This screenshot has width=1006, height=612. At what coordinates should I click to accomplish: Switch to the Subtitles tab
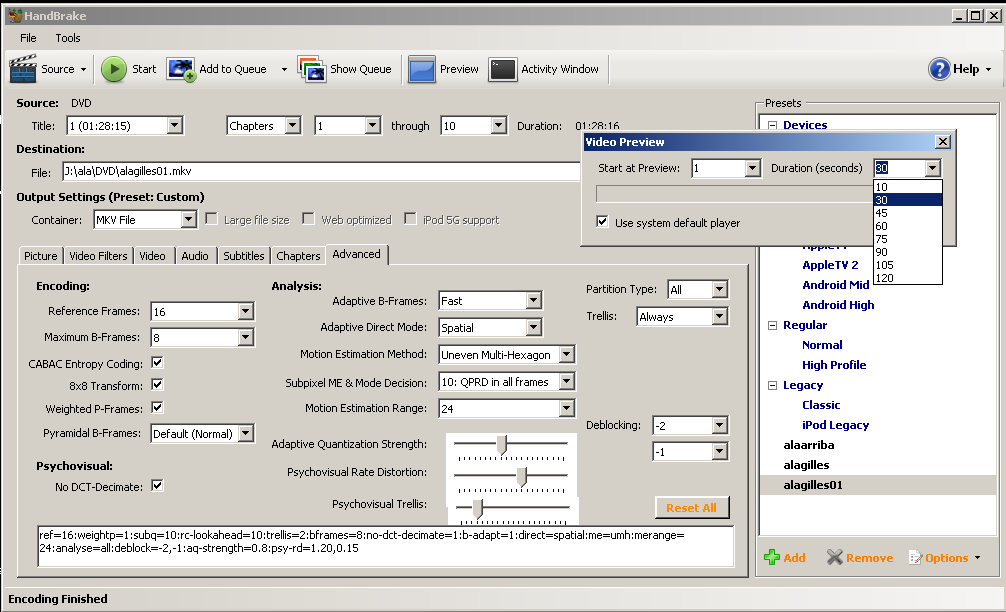tap(243, 255)
